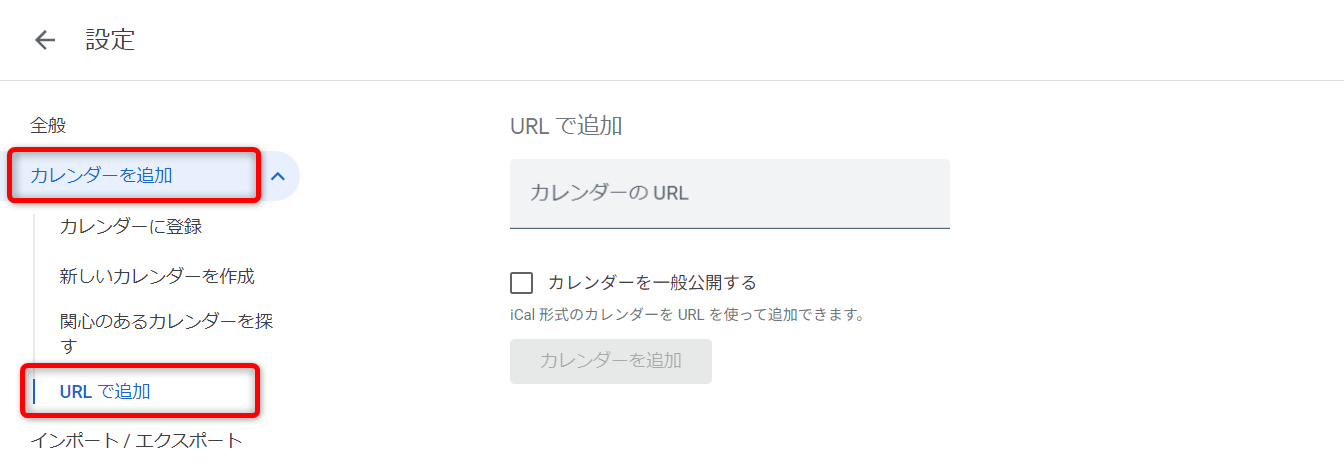1344x472 pixels.
Task: Click the back arrow next to 設定
Action: coord(45,40)
